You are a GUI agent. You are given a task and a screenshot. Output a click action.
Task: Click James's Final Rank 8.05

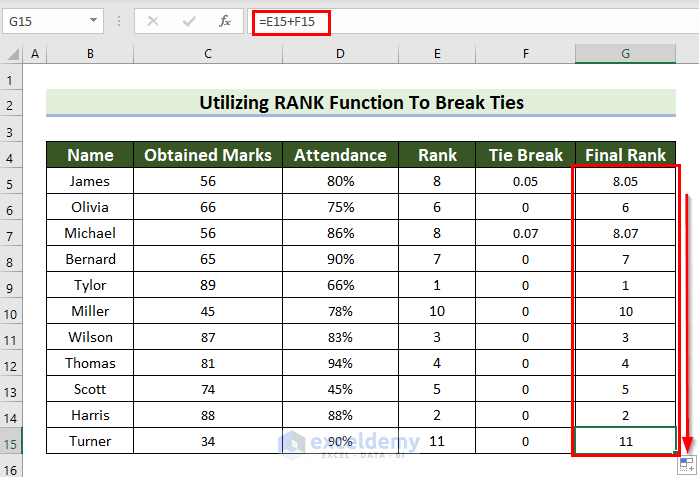[625, 181]
